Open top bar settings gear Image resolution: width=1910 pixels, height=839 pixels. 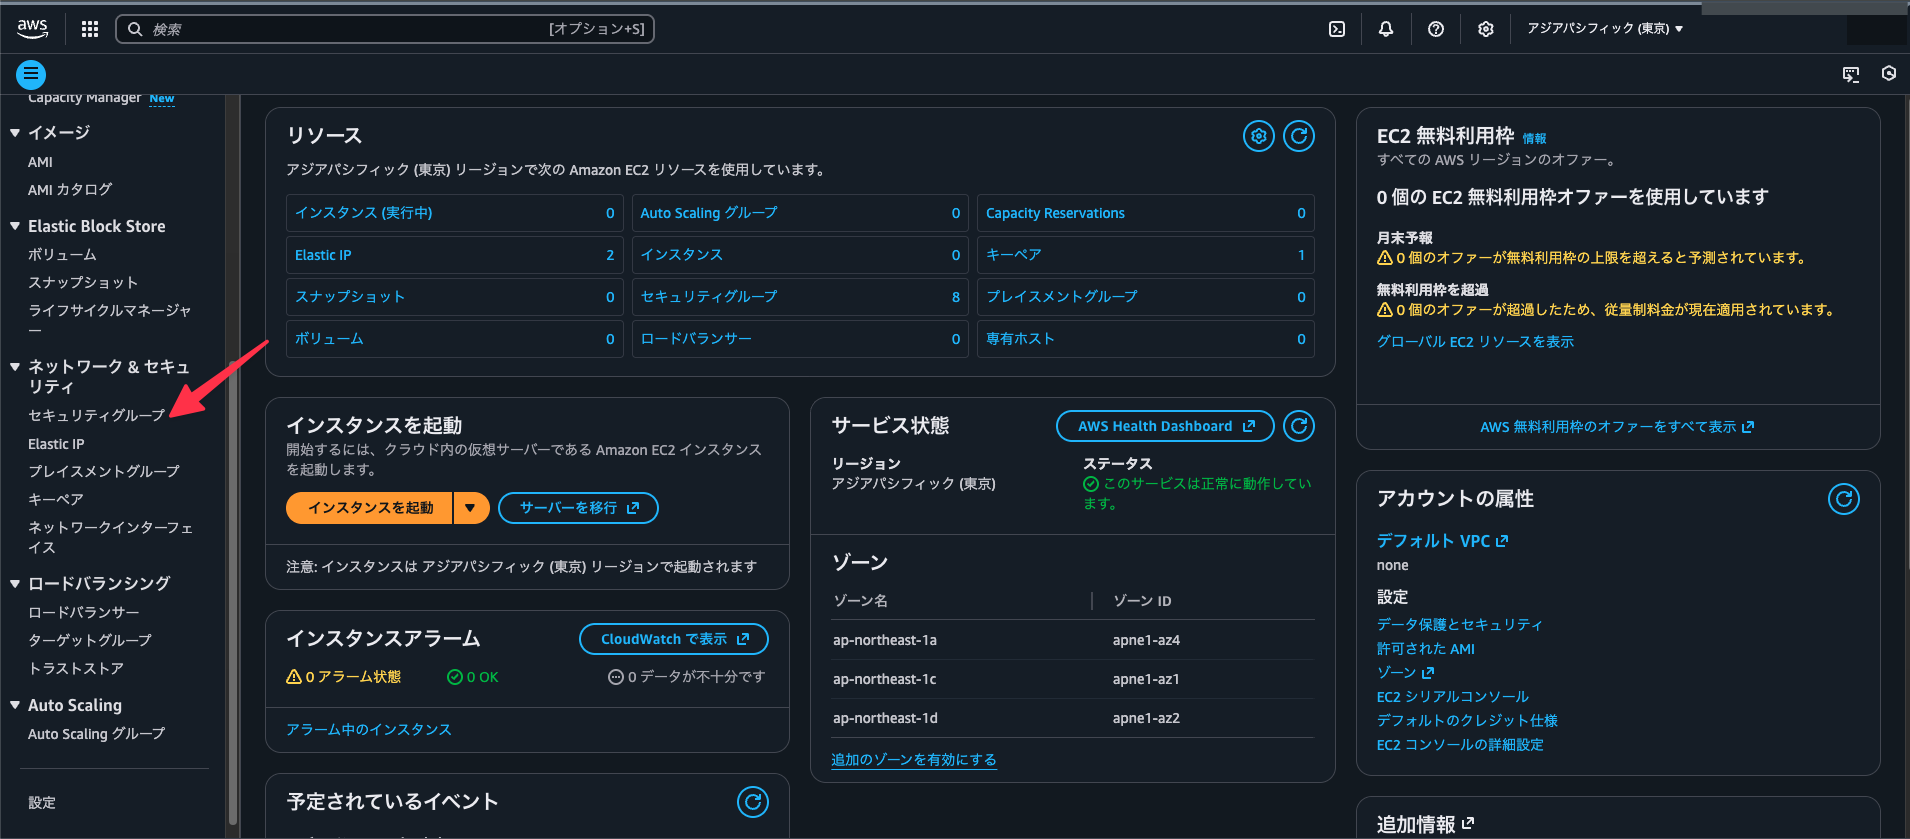[x=1486, y=29]
